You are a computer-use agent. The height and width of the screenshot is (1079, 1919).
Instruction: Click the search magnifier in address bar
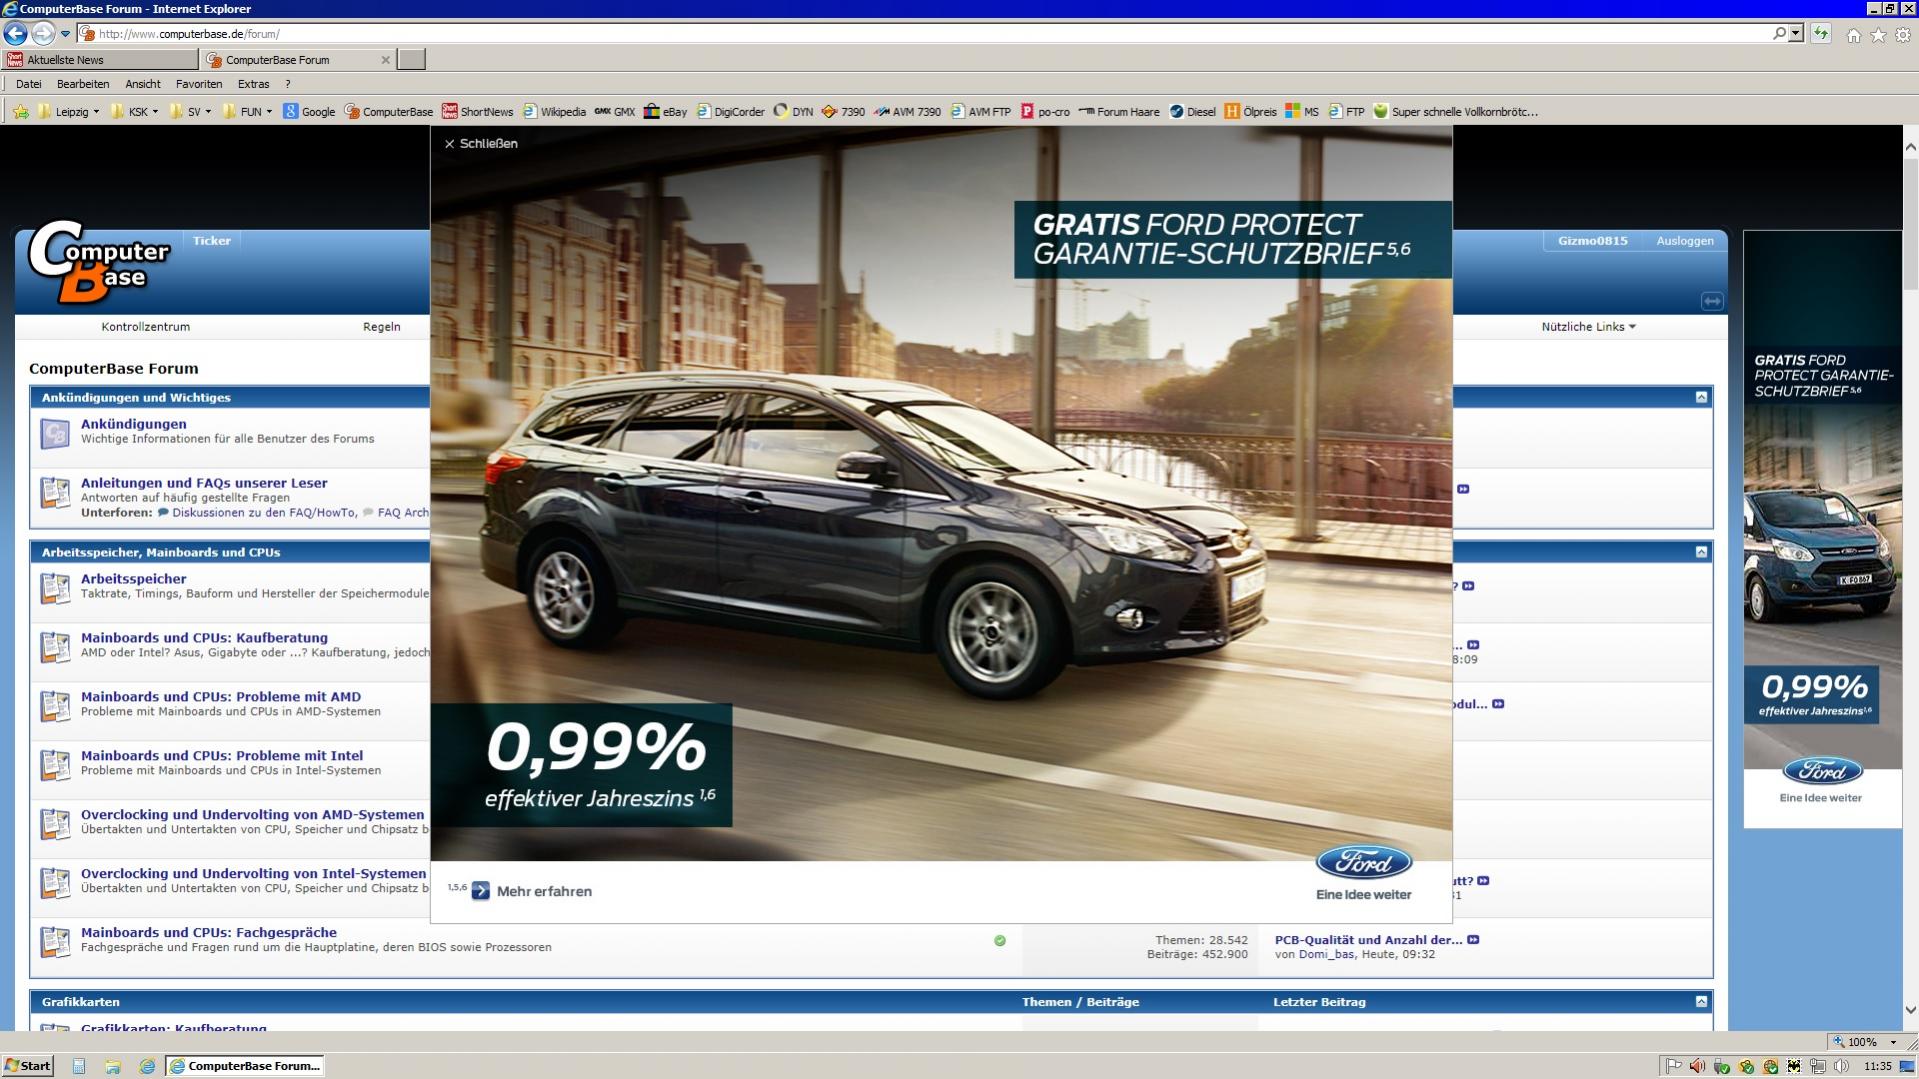pos(1779,34)
